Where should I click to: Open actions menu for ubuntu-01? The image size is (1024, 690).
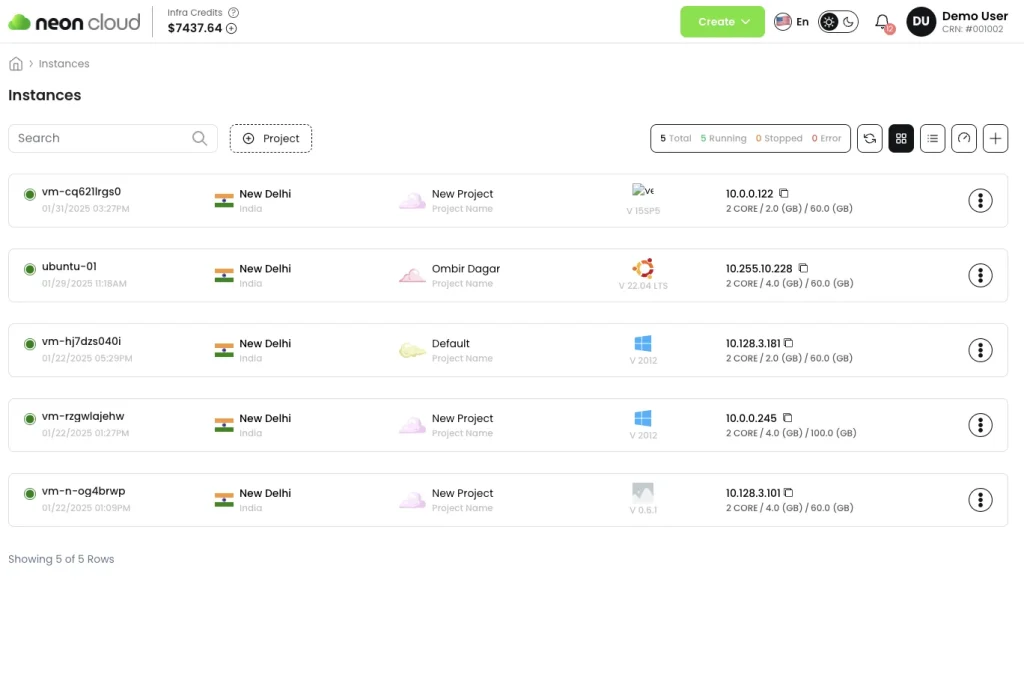(980, 275)
